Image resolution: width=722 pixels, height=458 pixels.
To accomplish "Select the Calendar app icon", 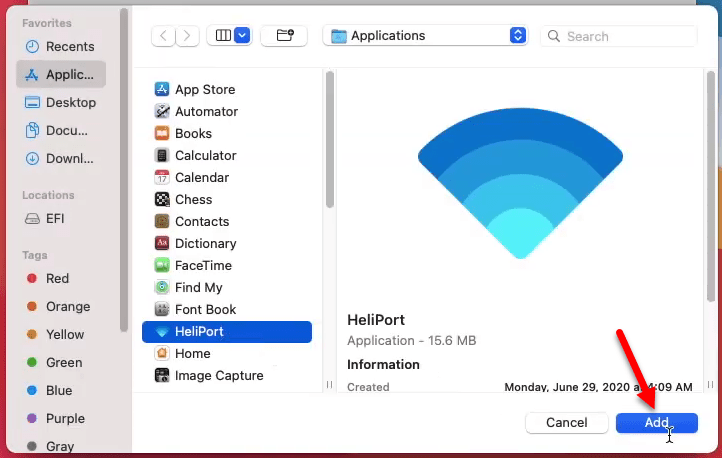I will [162, 177].
